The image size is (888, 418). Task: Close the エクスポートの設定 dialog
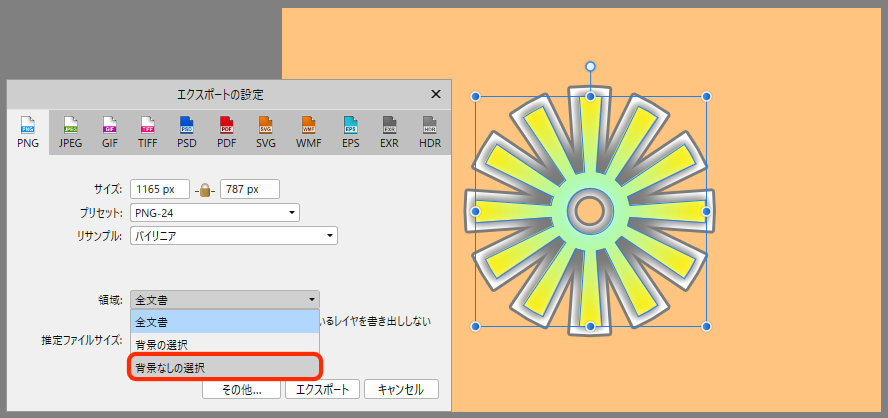click(x=436, y=94)
